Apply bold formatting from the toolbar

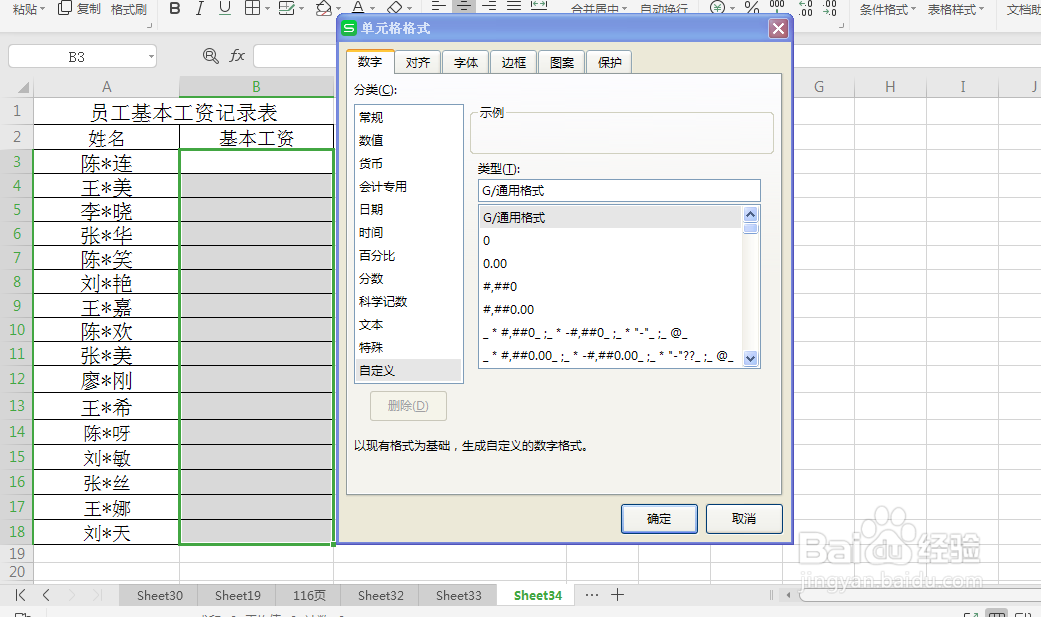[x=176, y=8]
